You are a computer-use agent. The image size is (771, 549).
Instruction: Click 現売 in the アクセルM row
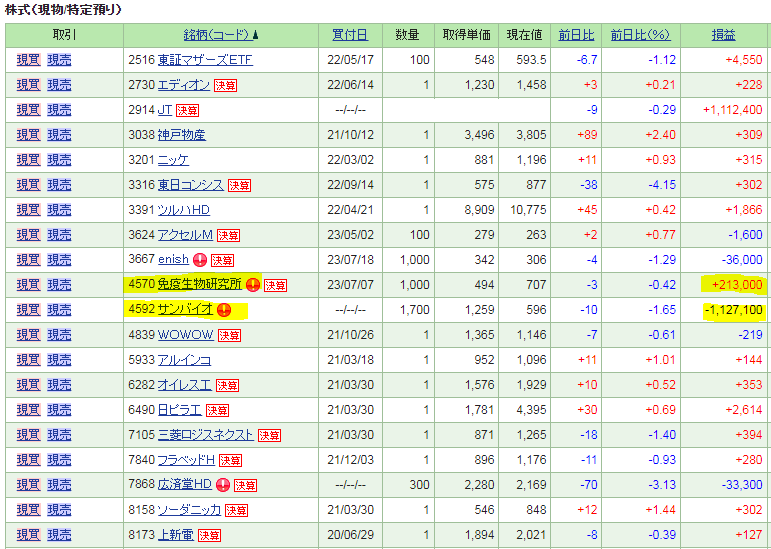point(59,235)
